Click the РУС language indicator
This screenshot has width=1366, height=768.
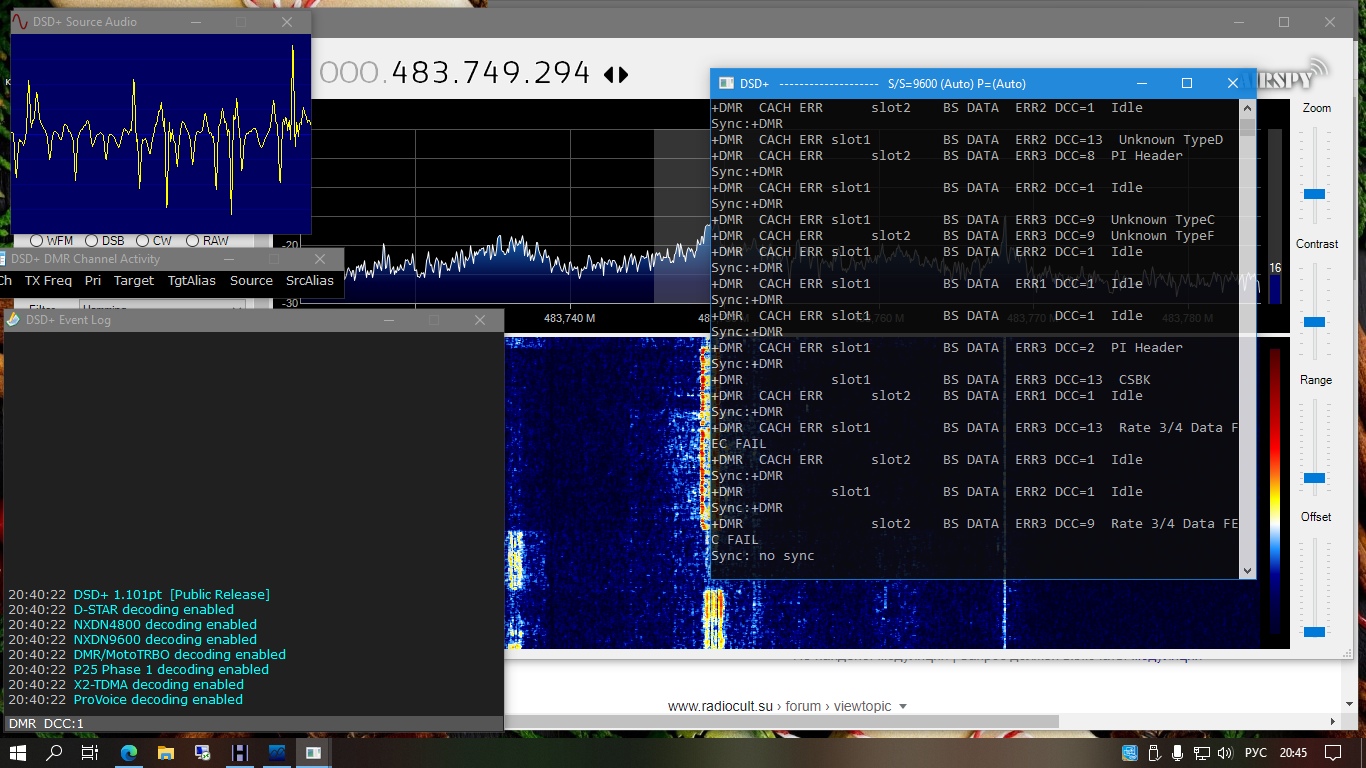coord(1254,753)
